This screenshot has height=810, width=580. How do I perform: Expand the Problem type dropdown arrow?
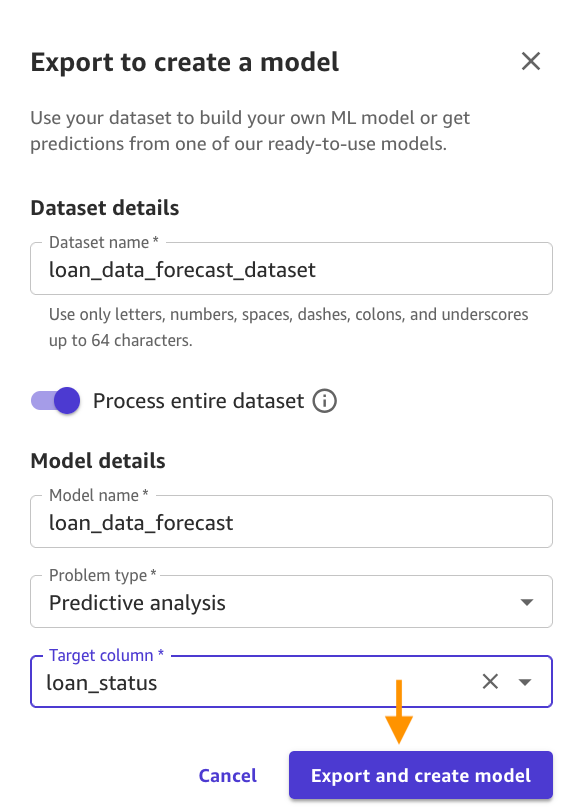tap(526, 602)
